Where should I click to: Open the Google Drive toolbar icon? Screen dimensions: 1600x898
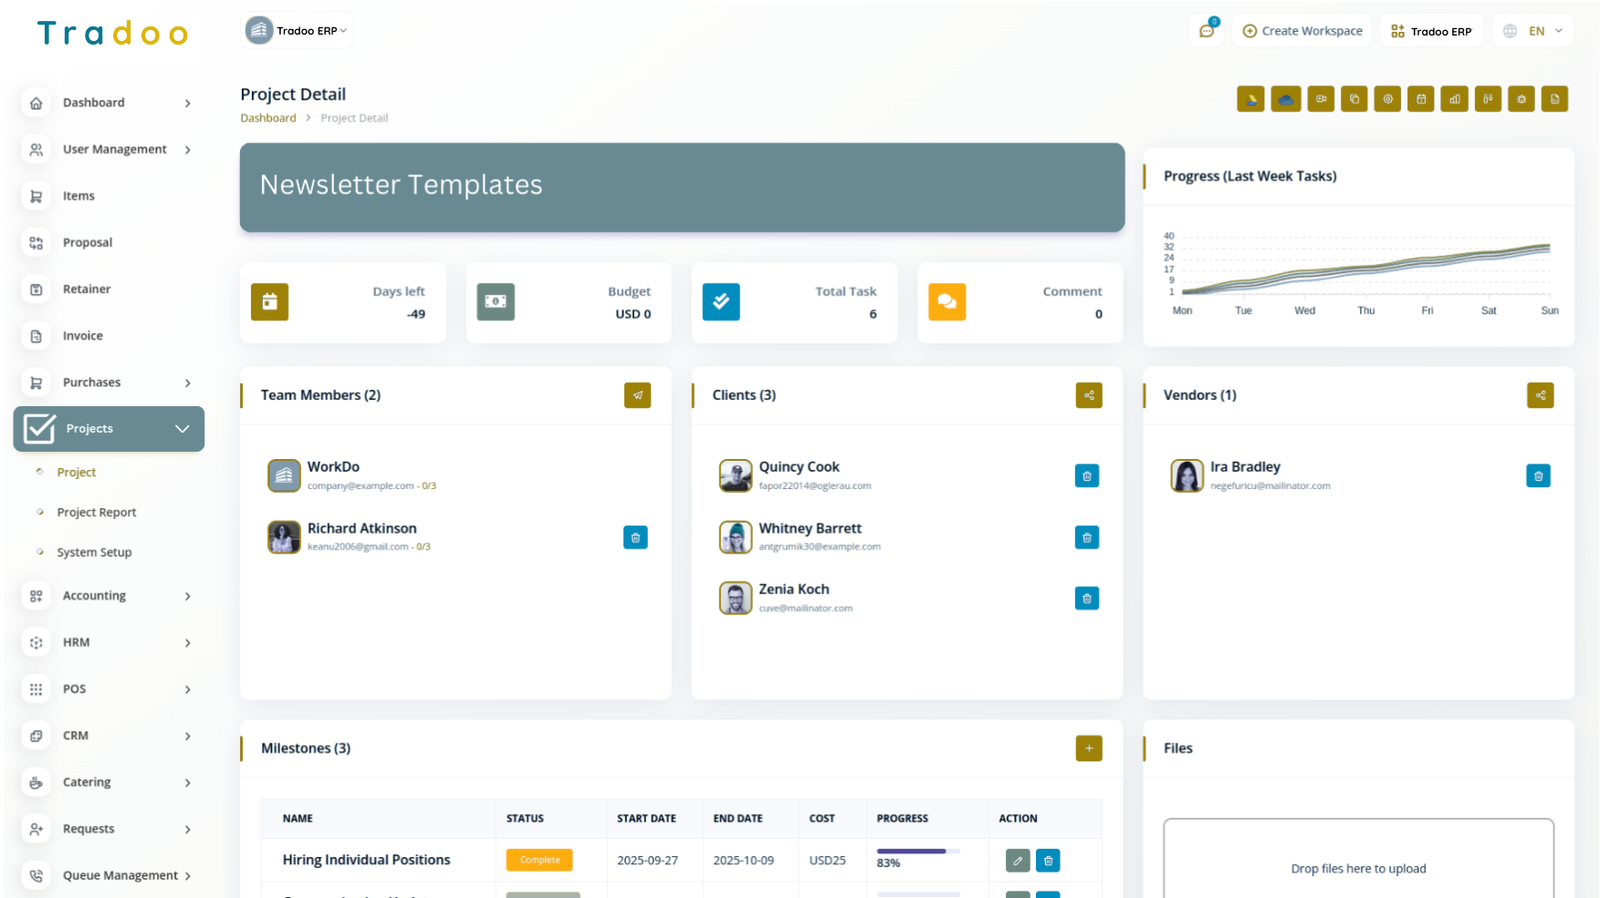click(x=1250, y=99)
